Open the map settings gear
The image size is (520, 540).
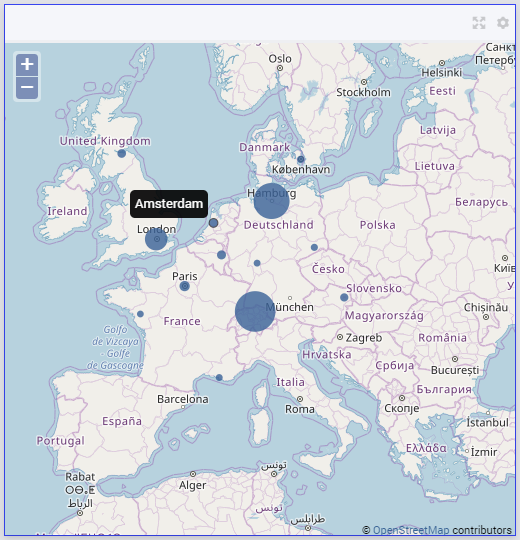click(503, 23)
